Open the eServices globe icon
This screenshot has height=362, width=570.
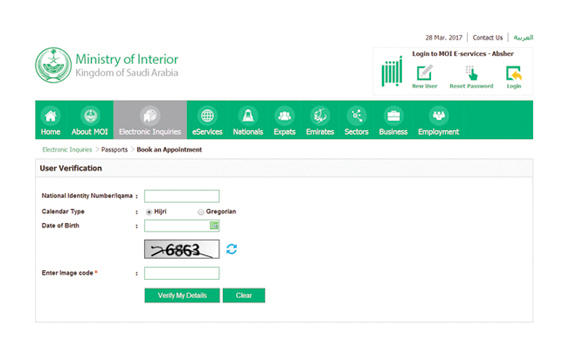207,116
